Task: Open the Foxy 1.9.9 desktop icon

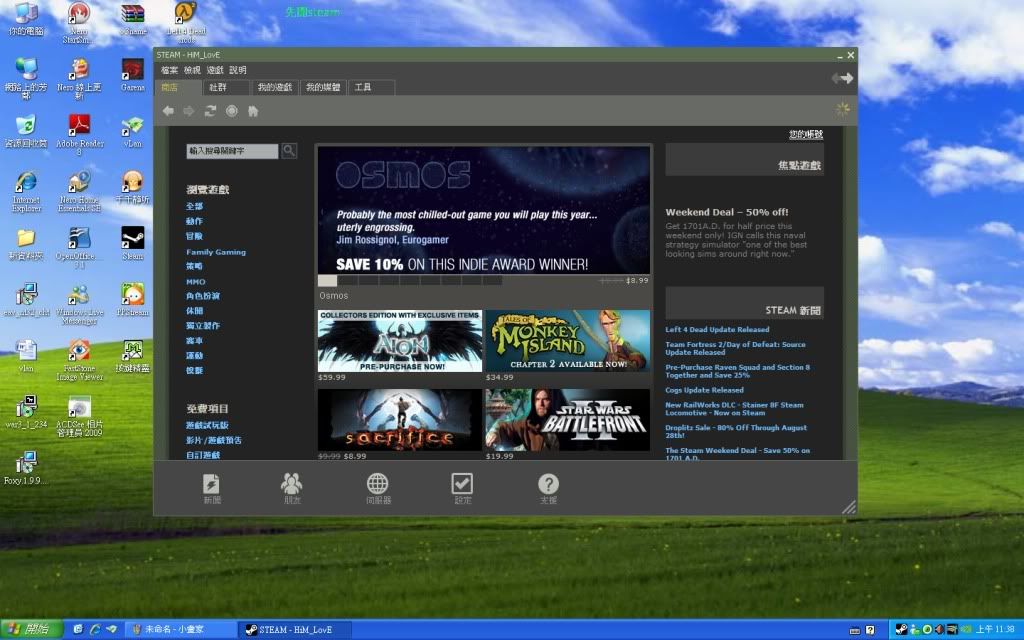Action: pyautogui.click(x=26, y=468)
